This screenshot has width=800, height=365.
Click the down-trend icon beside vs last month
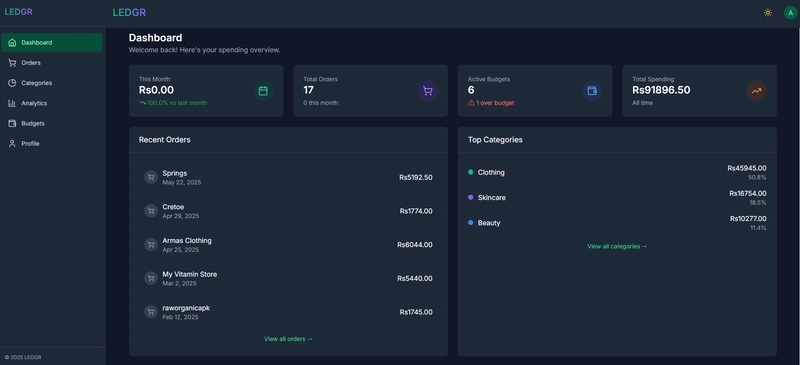pos(142,103)
